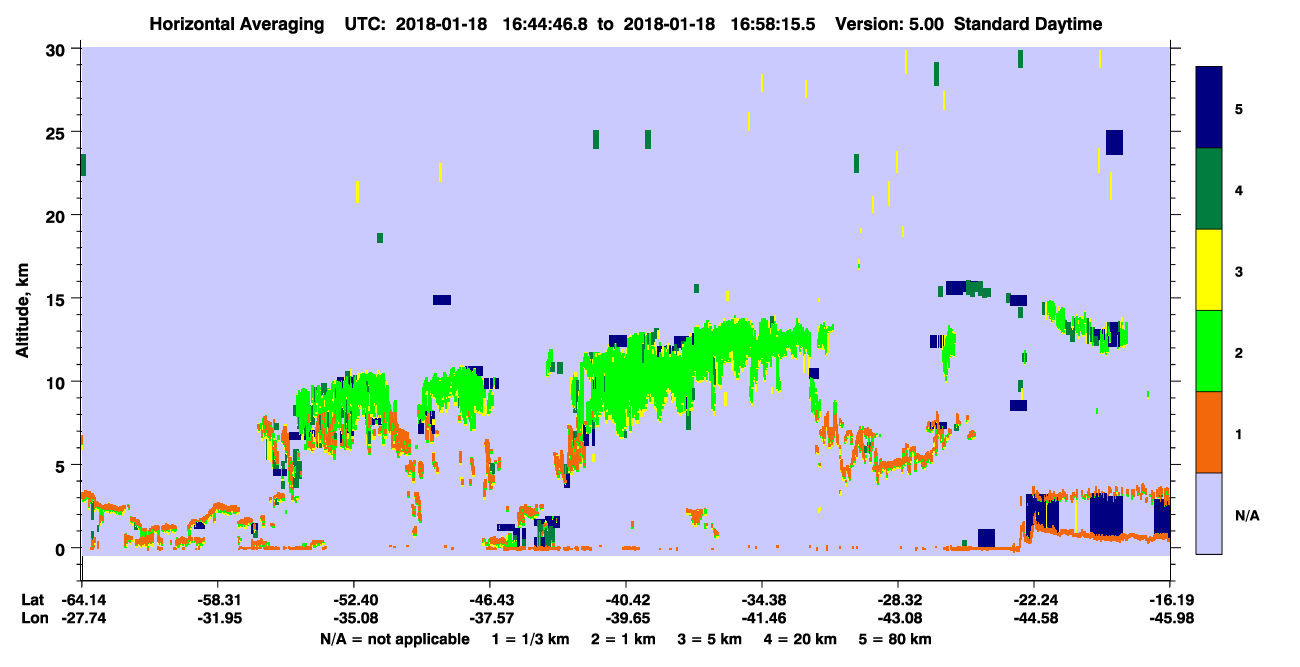Click latitude value '-16.19'

click(x=1170, y=600)
